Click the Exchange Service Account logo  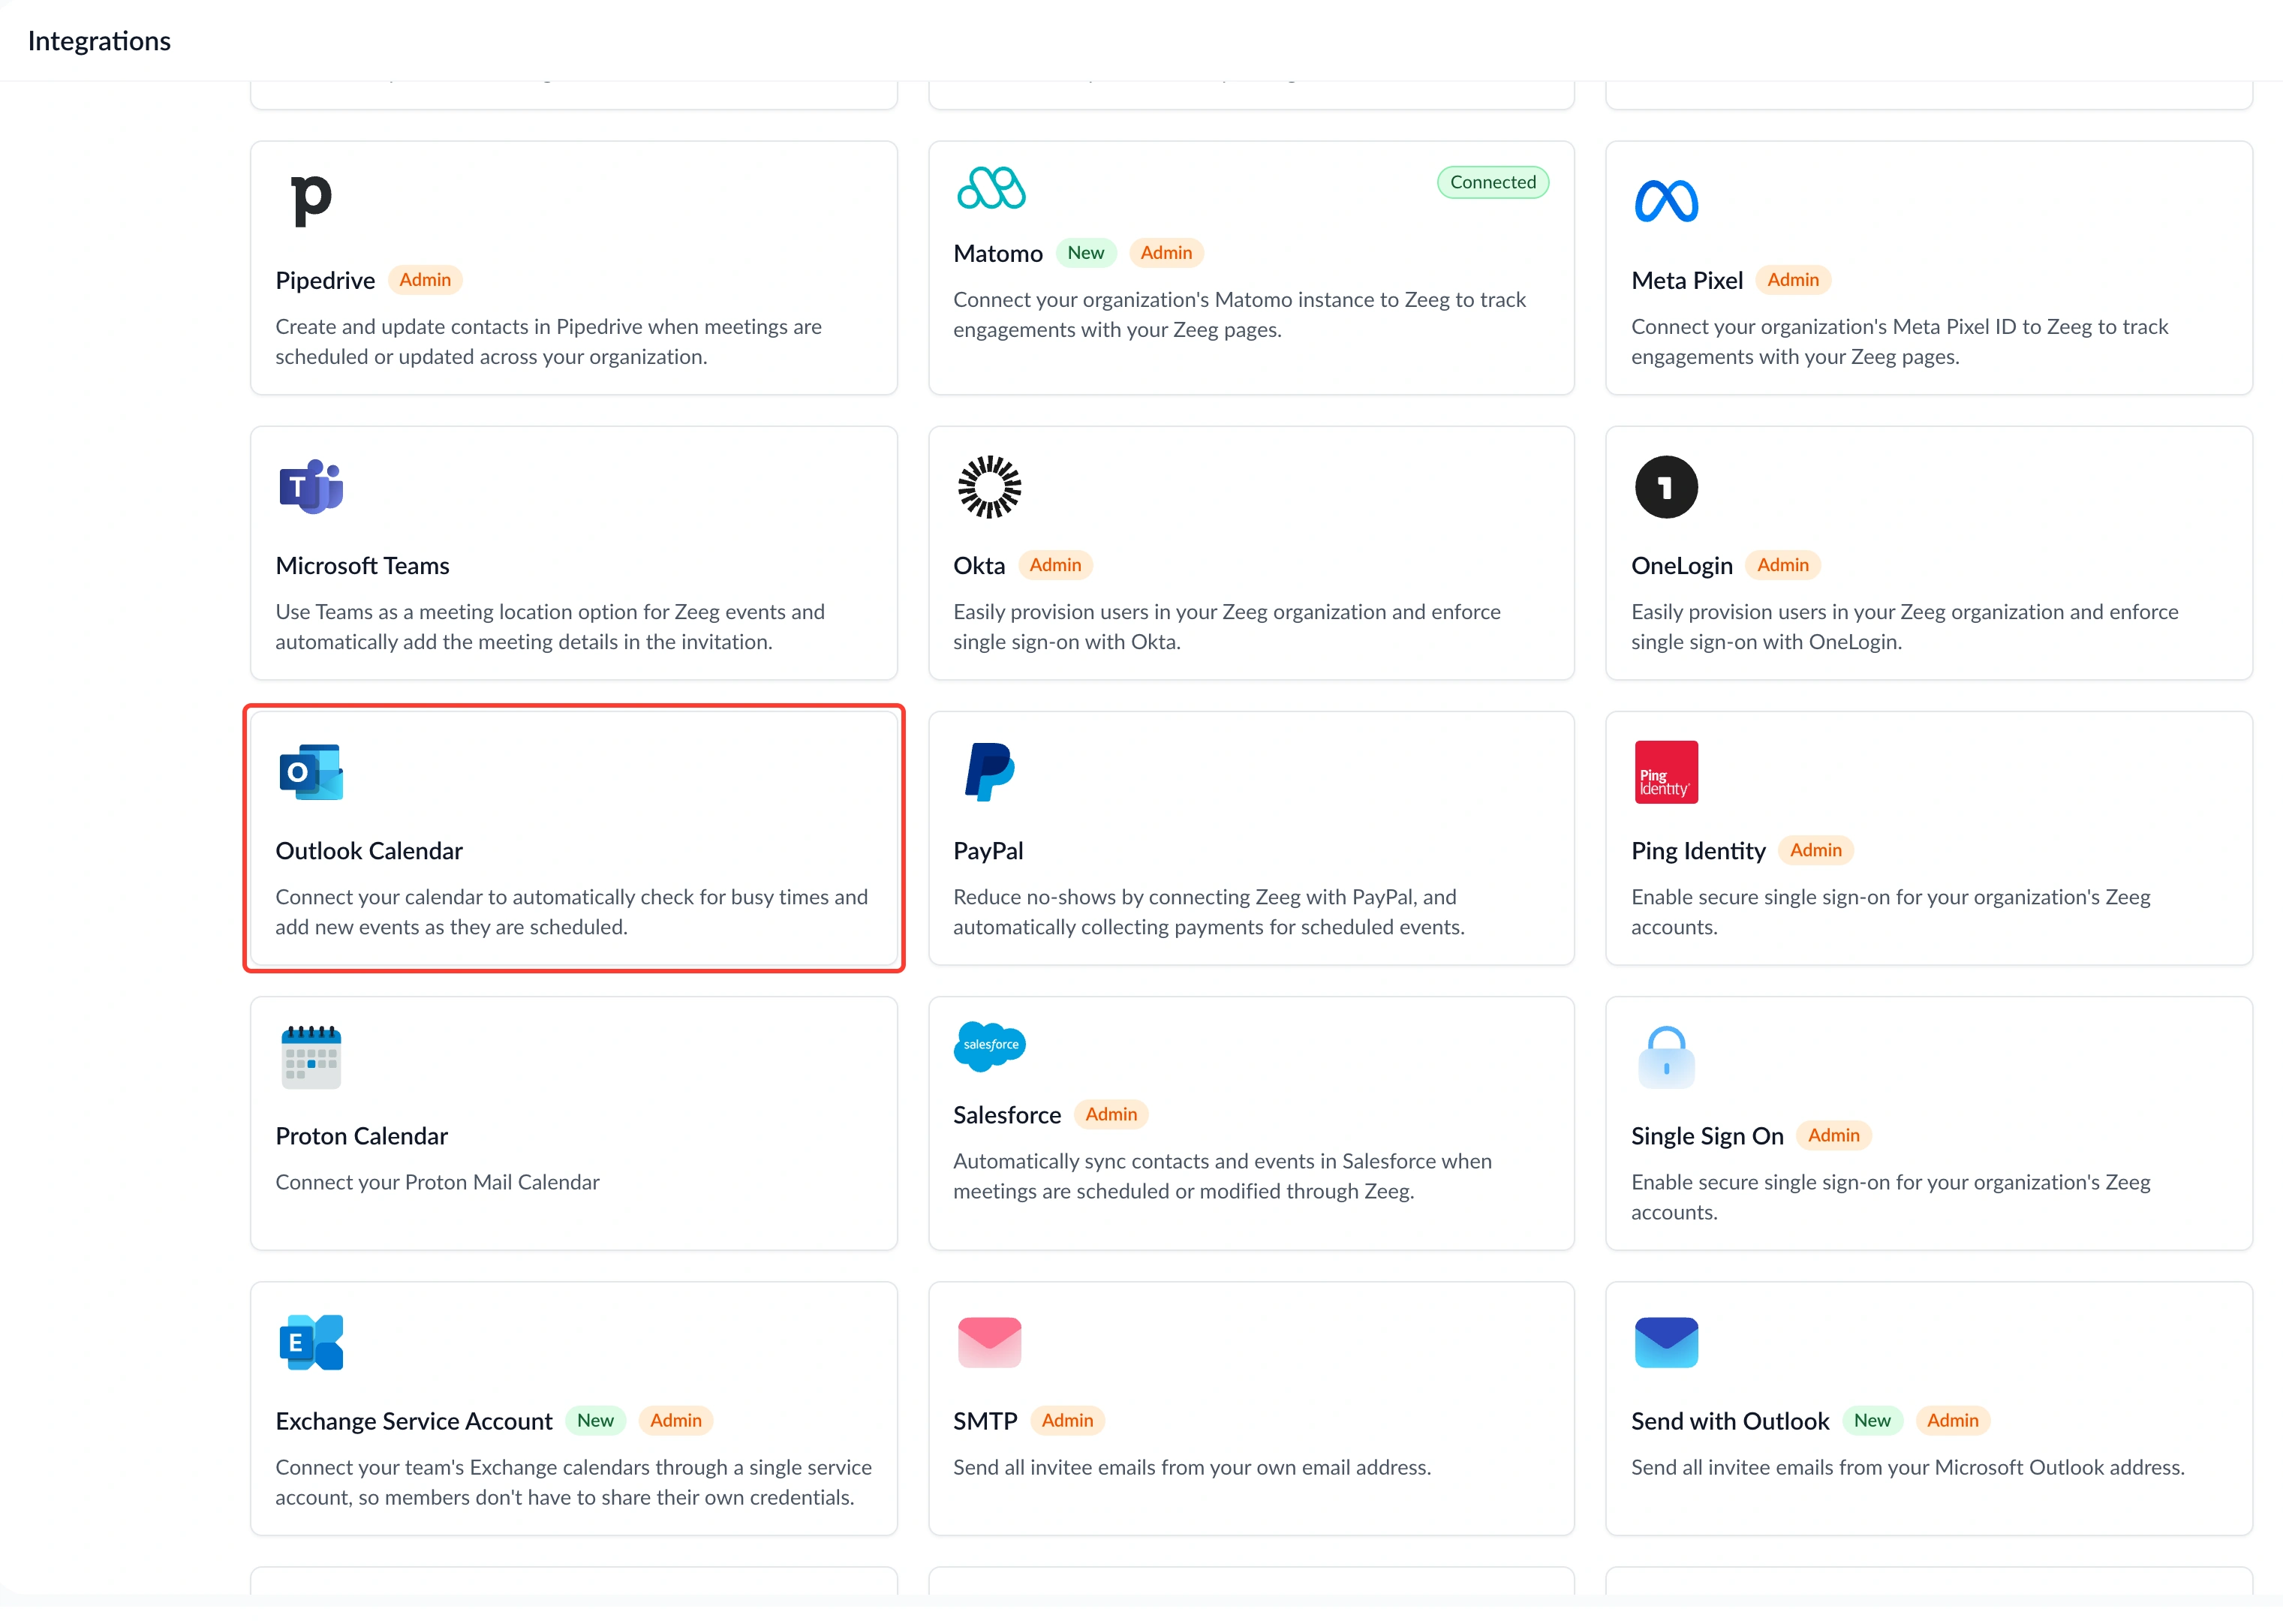tap(311, 1342)
